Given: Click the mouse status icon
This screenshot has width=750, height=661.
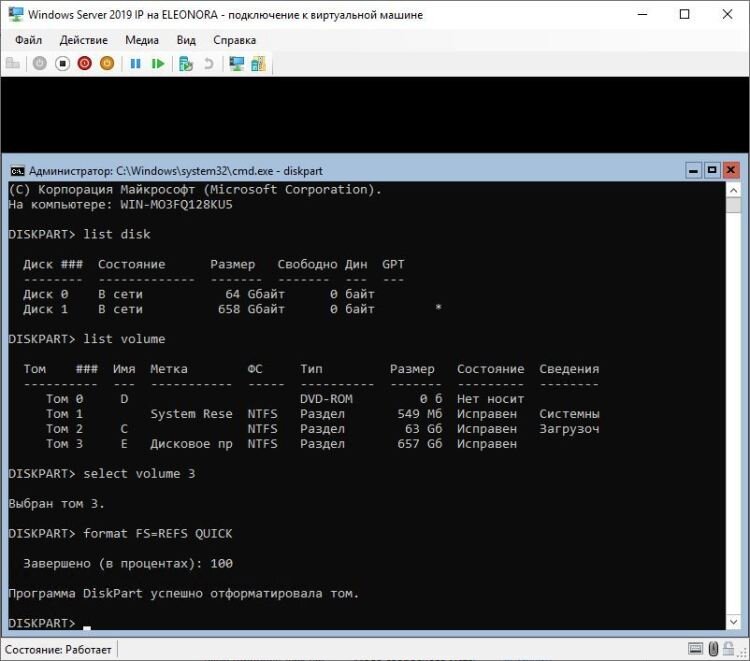Looking at the screenshot, I should (x=713, y=649).
